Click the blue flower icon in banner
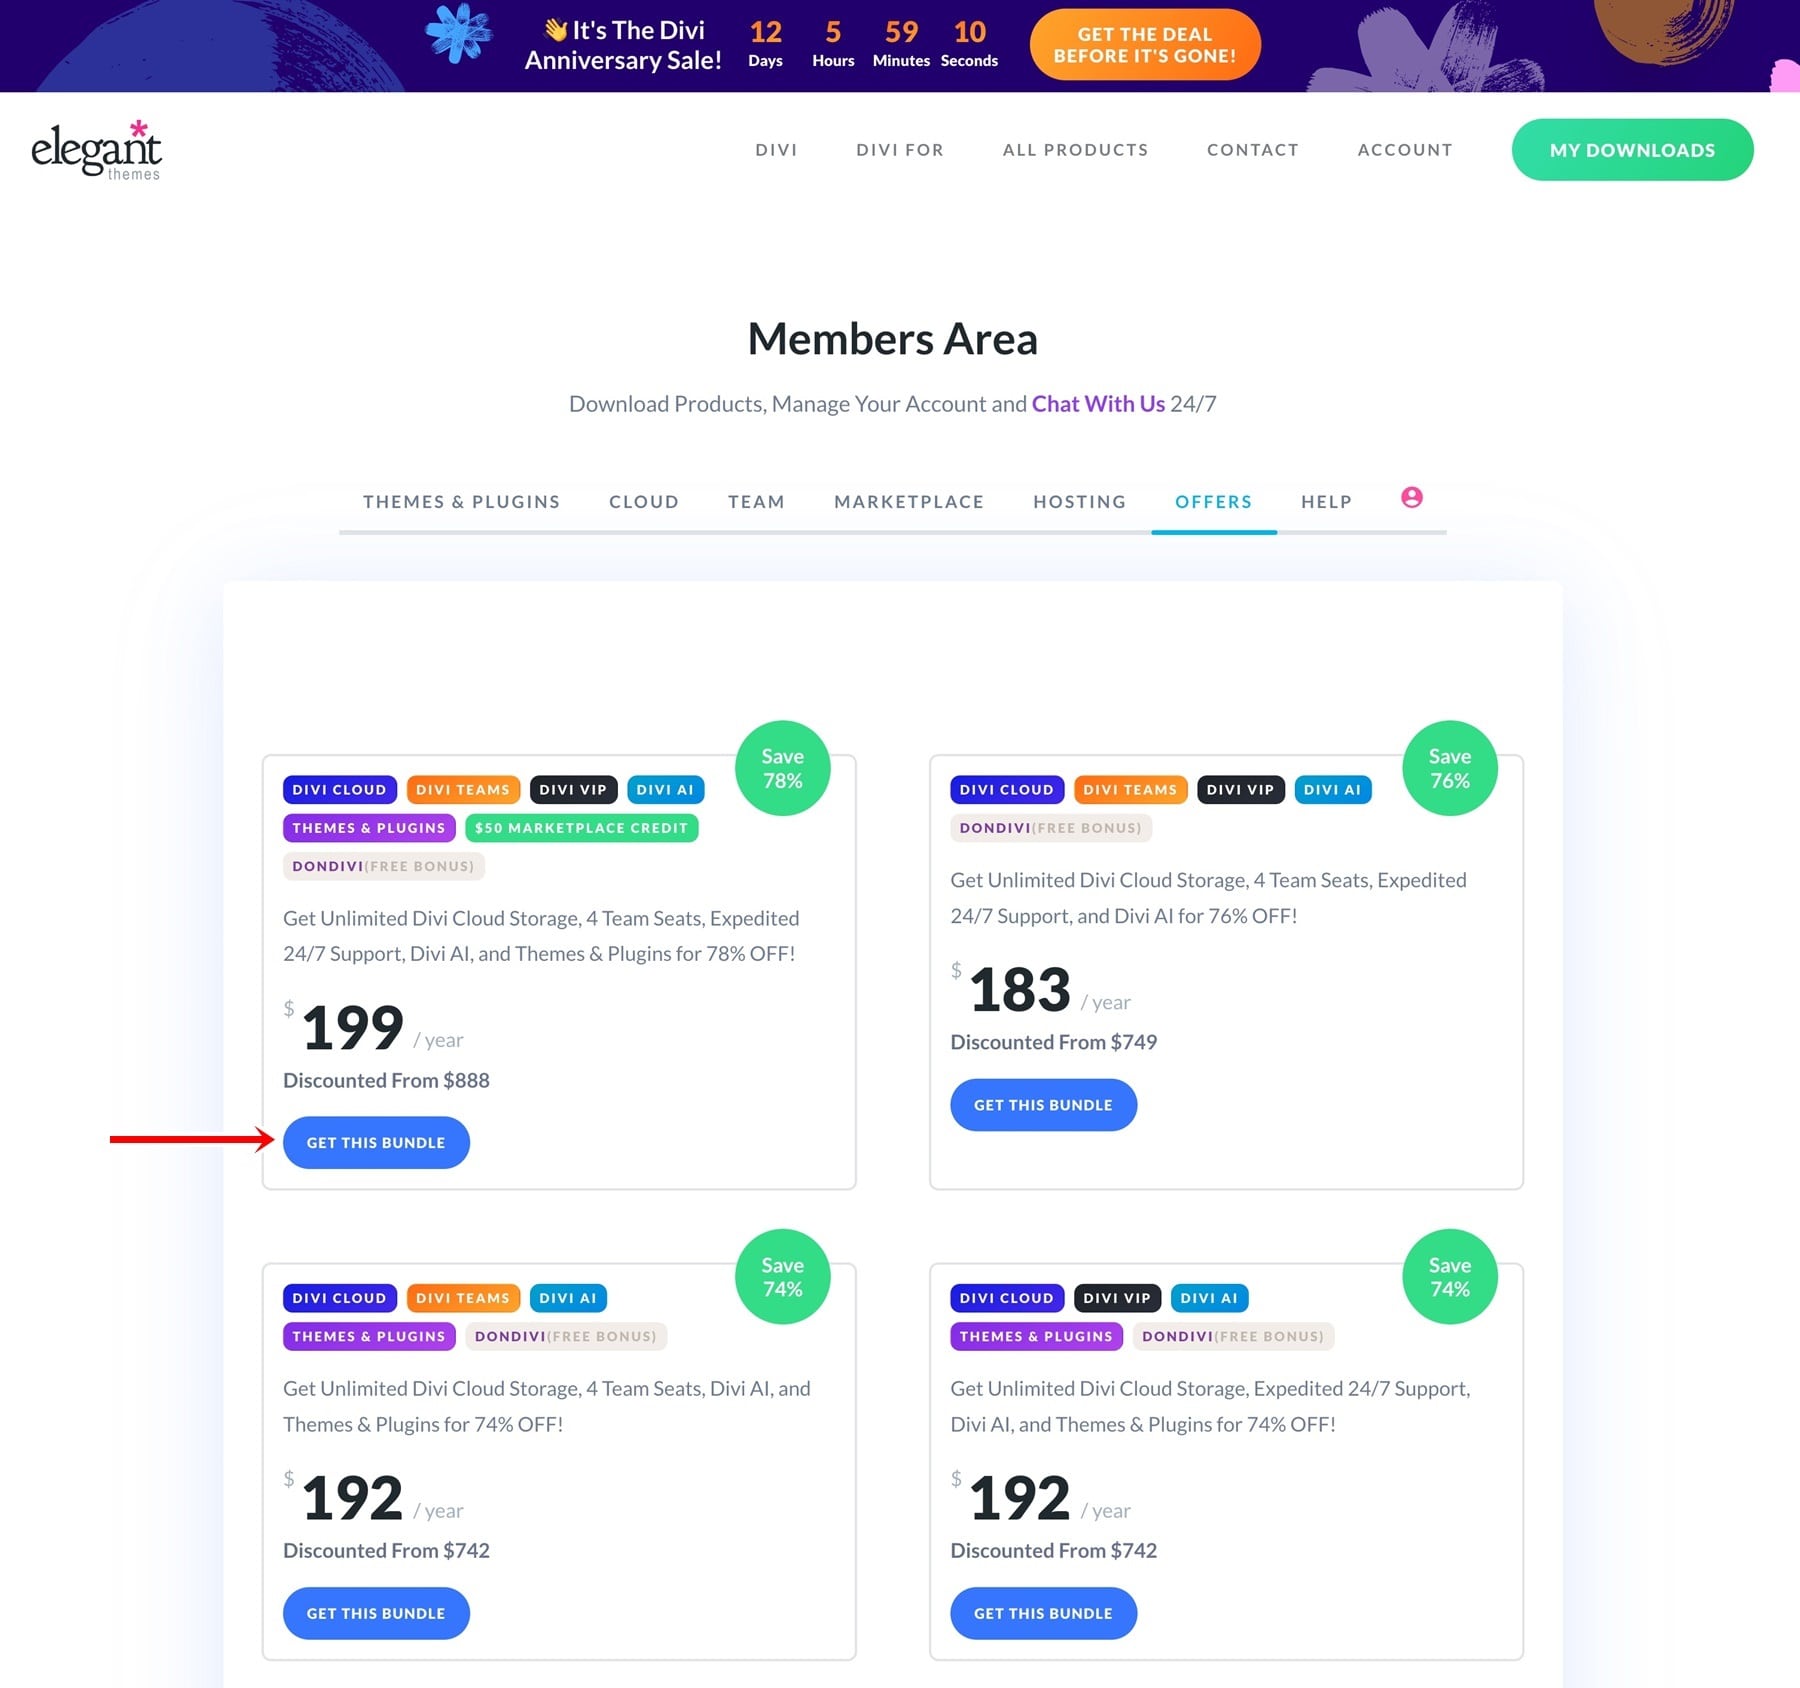 (459, 33)
